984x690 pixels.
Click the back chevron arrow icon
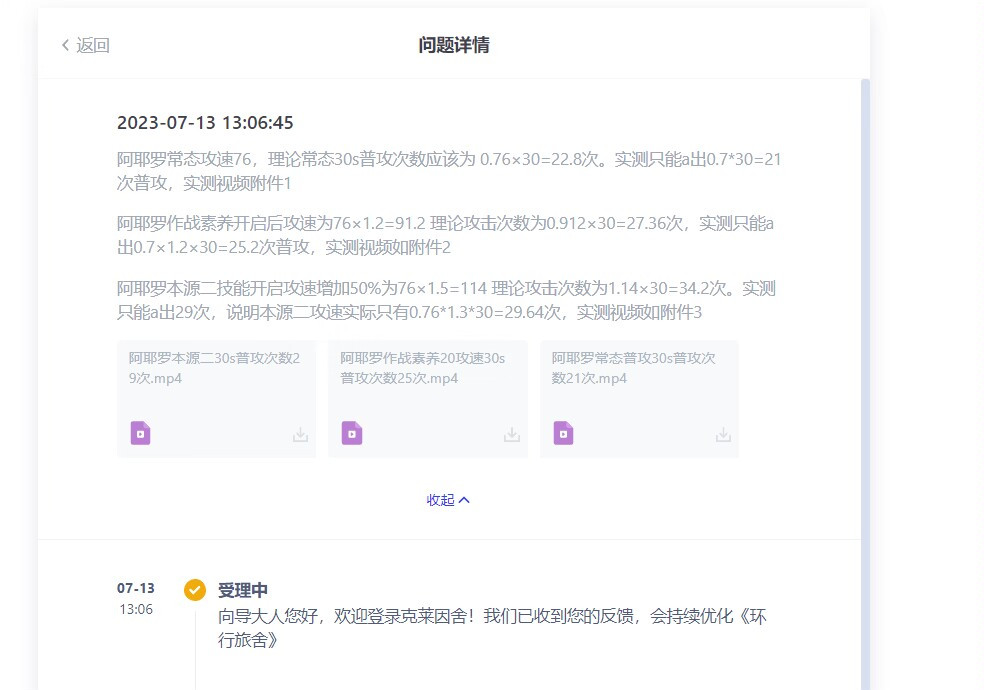65,45
